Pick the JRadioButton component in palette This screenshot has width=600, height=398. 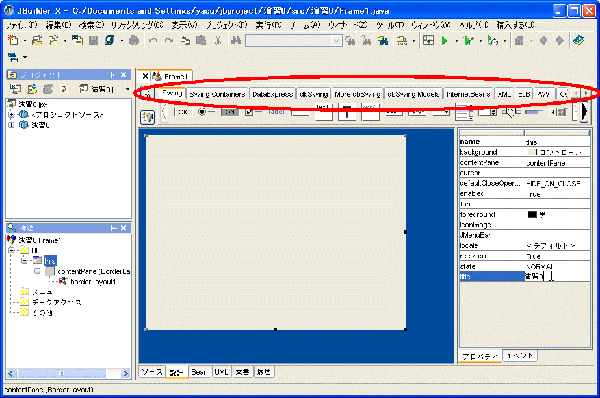[x=205, y=112]
